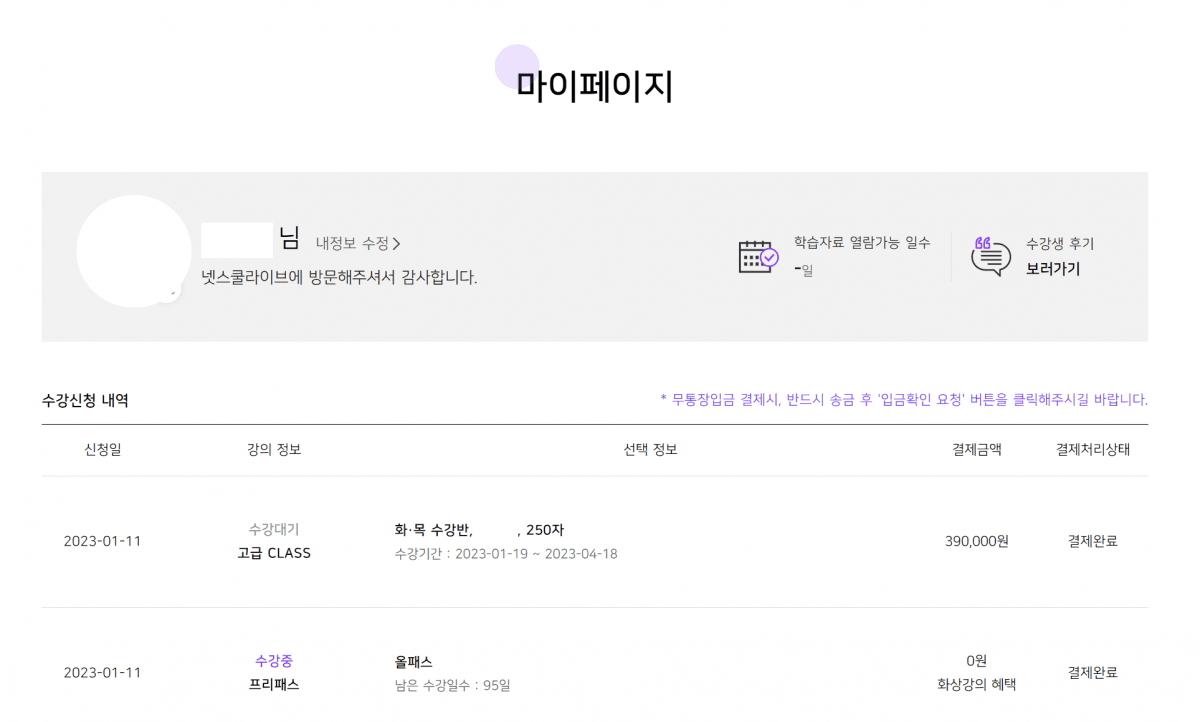Click the speech bubble 수강생 후기 icon

[990, 257]
